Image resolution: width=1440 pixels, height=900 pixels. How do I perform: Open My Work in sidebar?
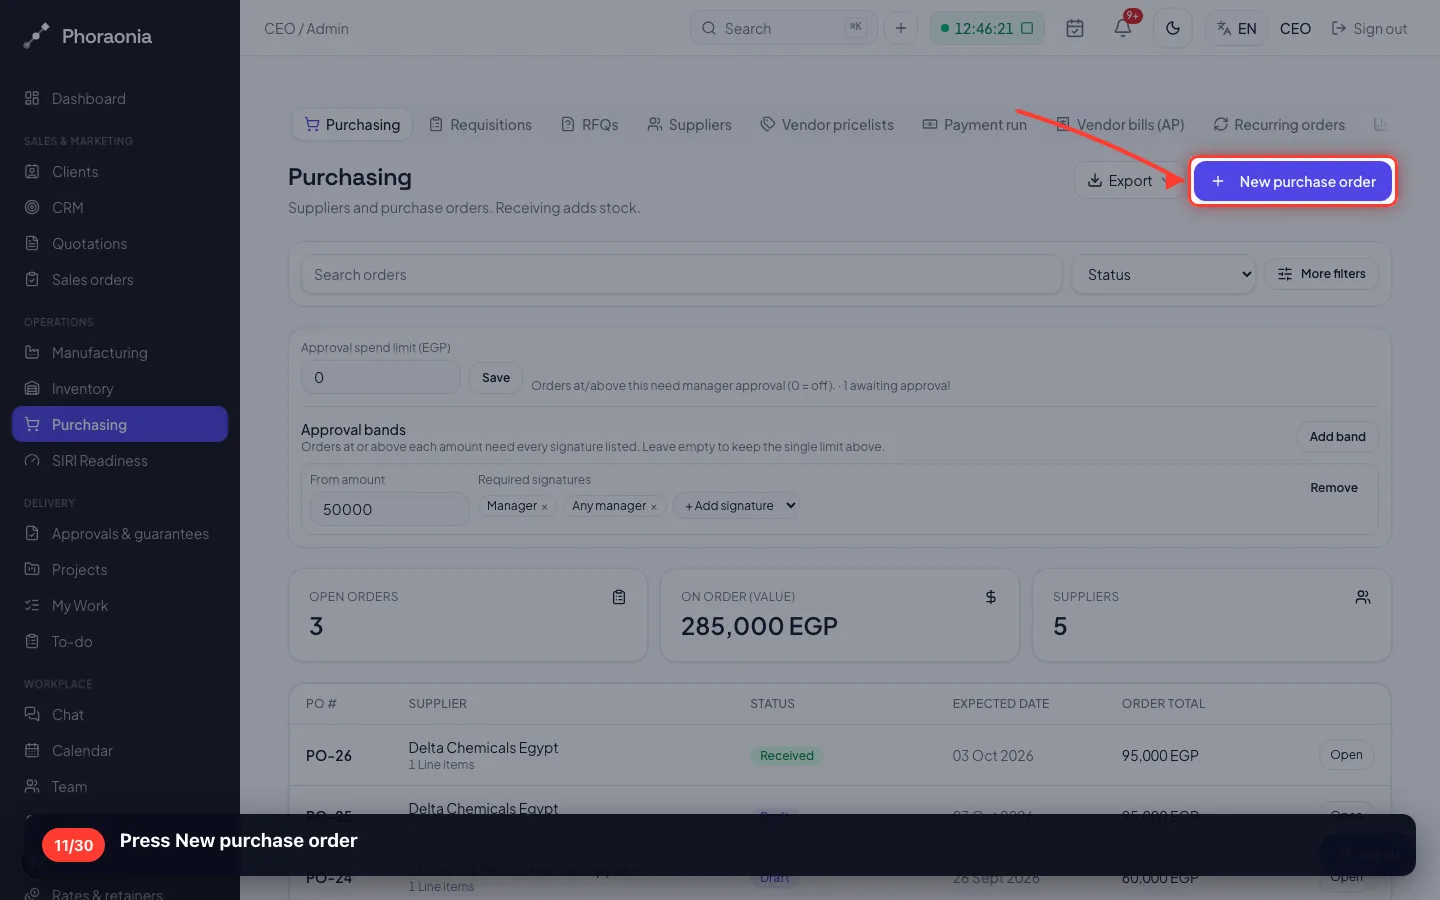120,606
